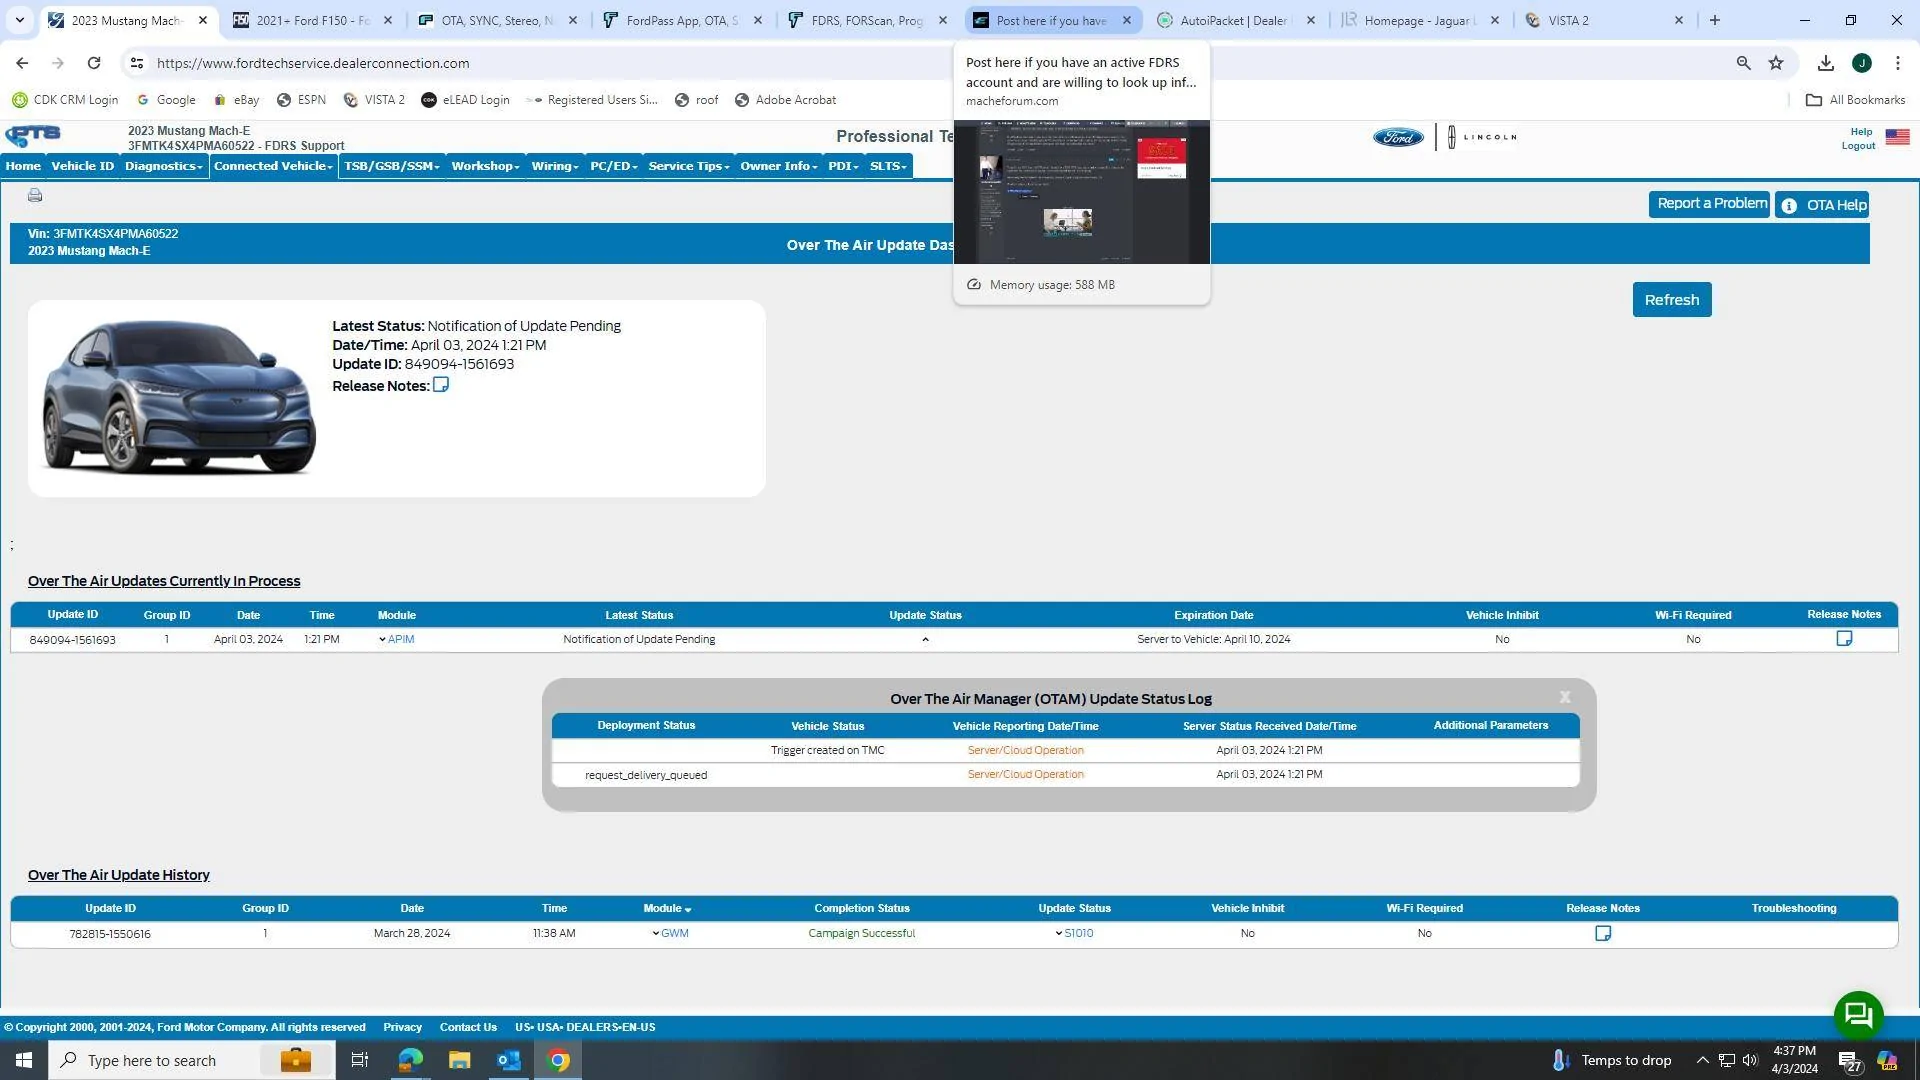The image size is (1920, 1080).
Task: Switch to 2021+ Ford F150 tab
Action: [313, 20]
